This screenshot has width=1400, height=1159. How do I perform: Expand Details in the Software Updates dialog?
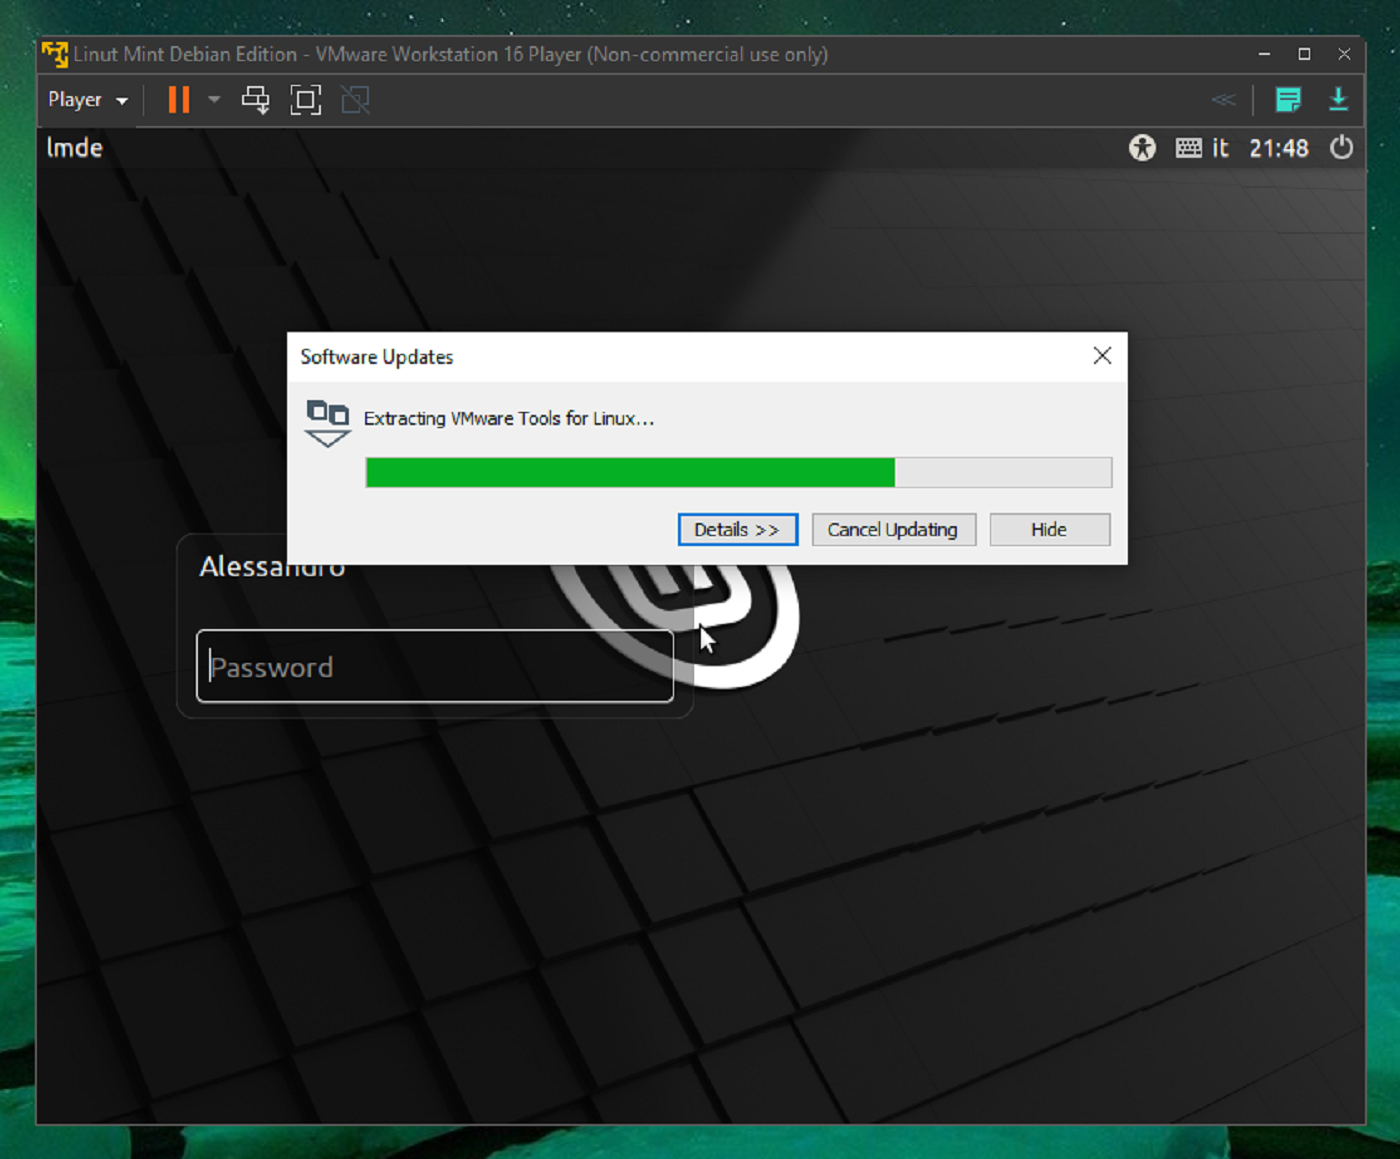737,529
